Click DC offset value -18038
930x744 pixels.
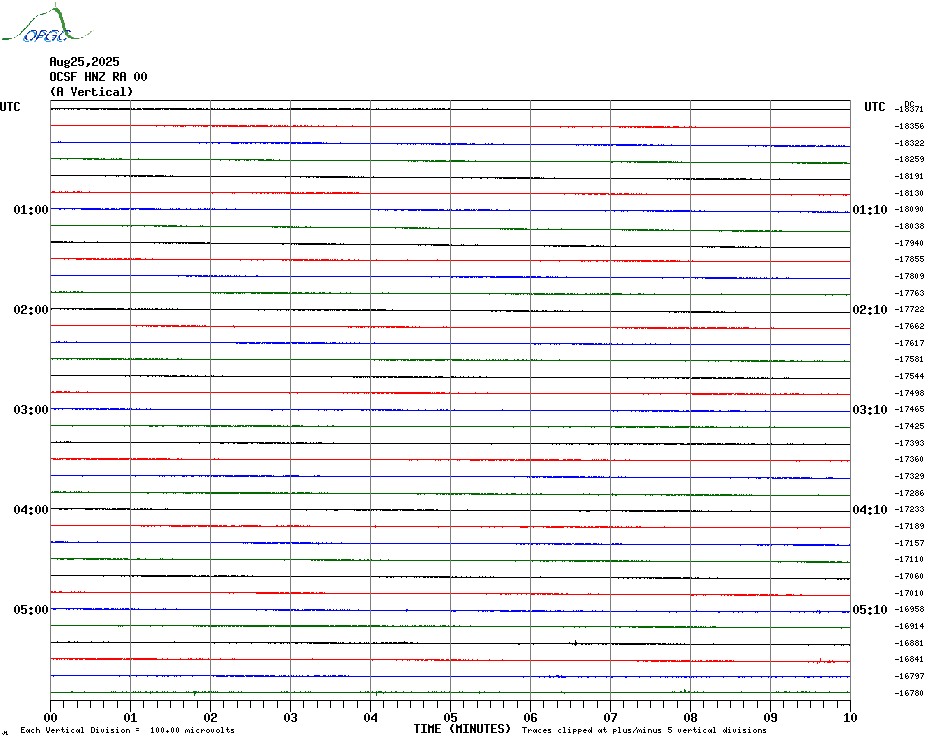(909, 226)
